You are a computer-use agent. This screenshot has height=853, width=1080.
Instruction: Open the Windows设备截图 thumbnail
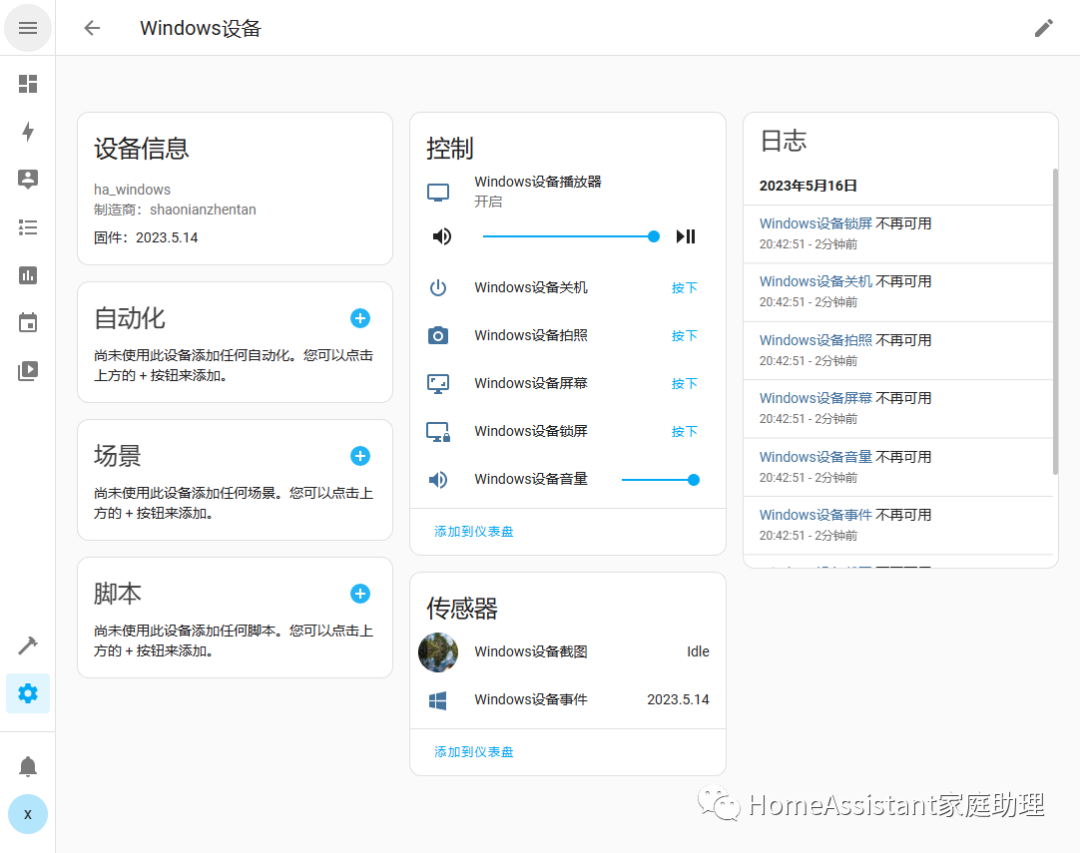(438, 652)
